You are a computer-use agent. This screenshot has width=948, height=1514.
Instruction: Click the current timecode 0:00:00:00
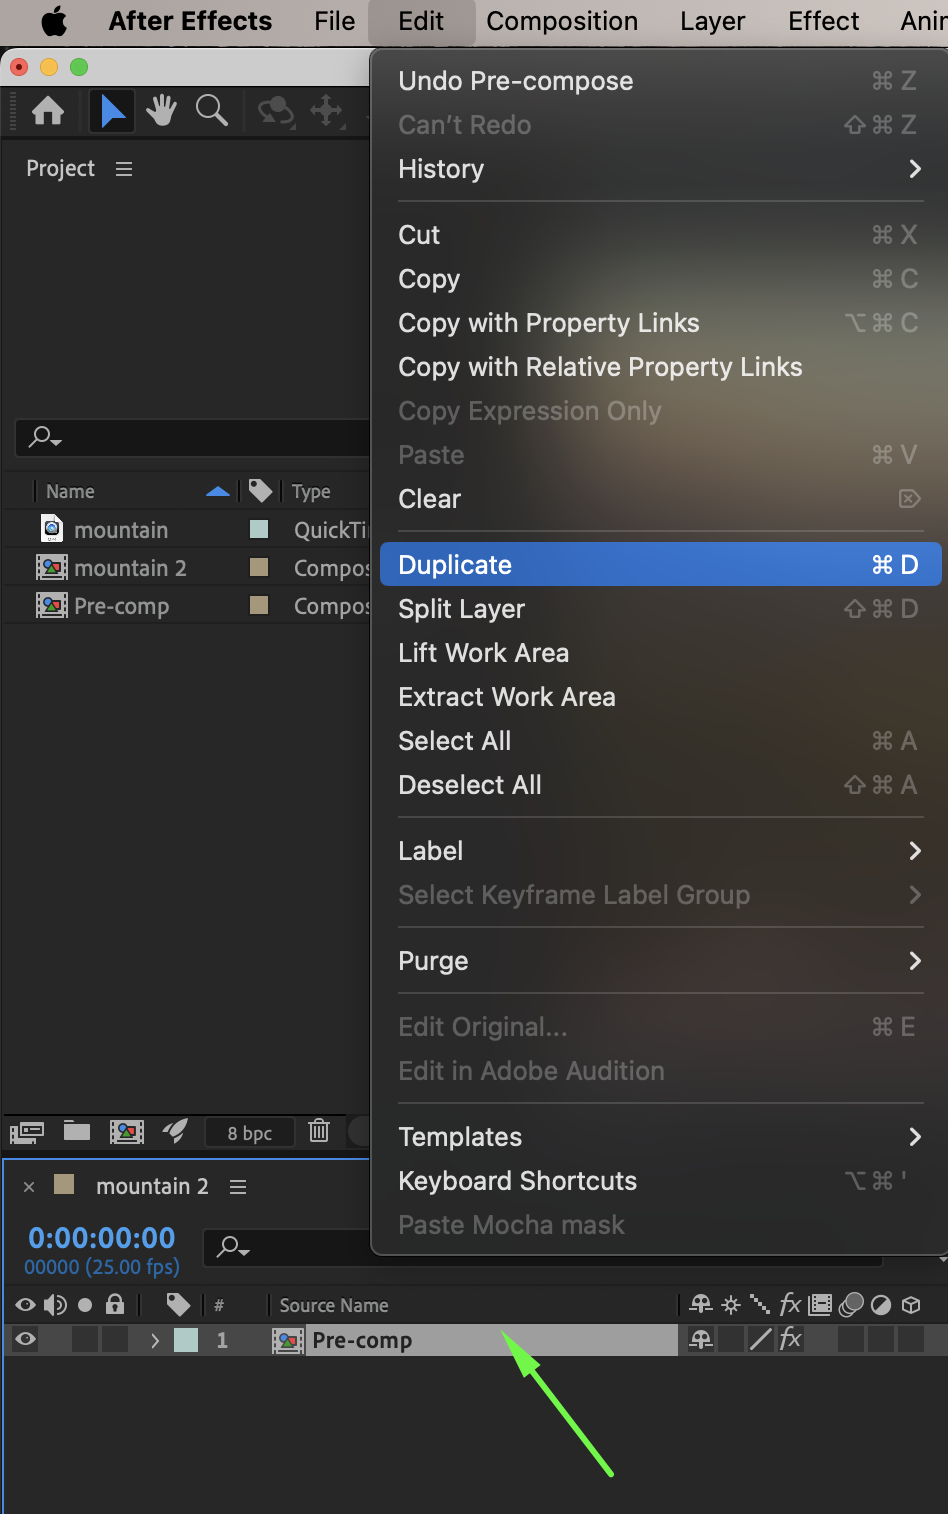click(x=101, y=1238)
